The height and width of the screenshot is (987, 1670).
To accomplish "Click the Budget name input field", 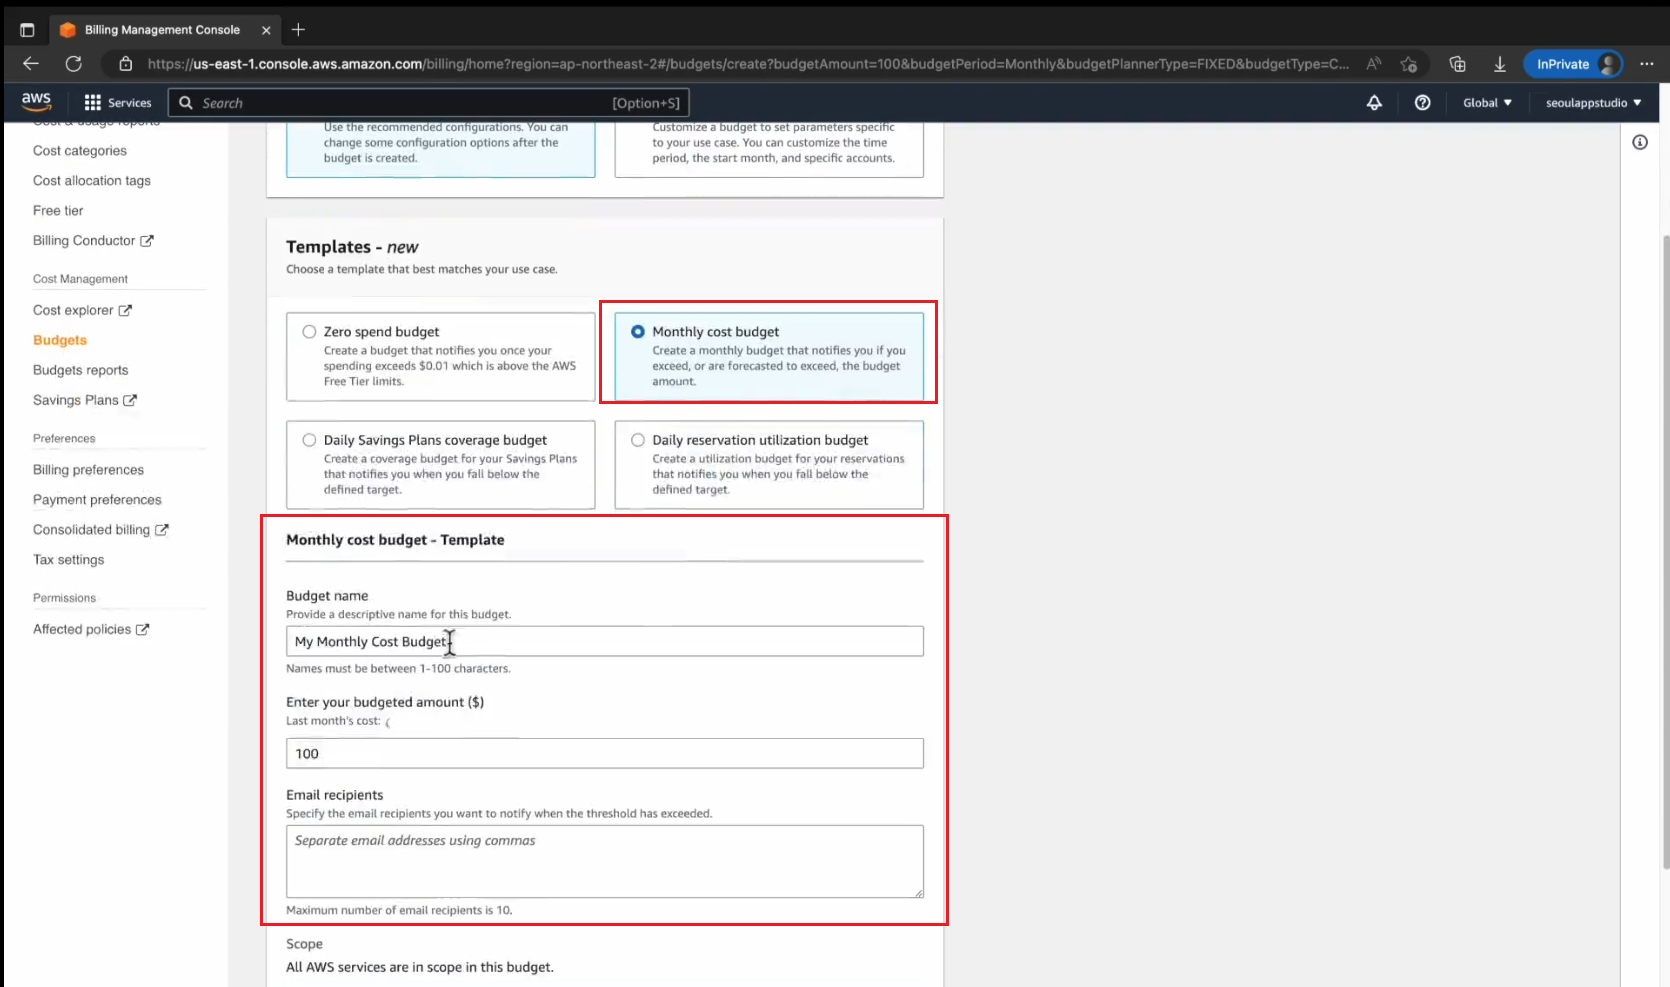I will 605,641.
